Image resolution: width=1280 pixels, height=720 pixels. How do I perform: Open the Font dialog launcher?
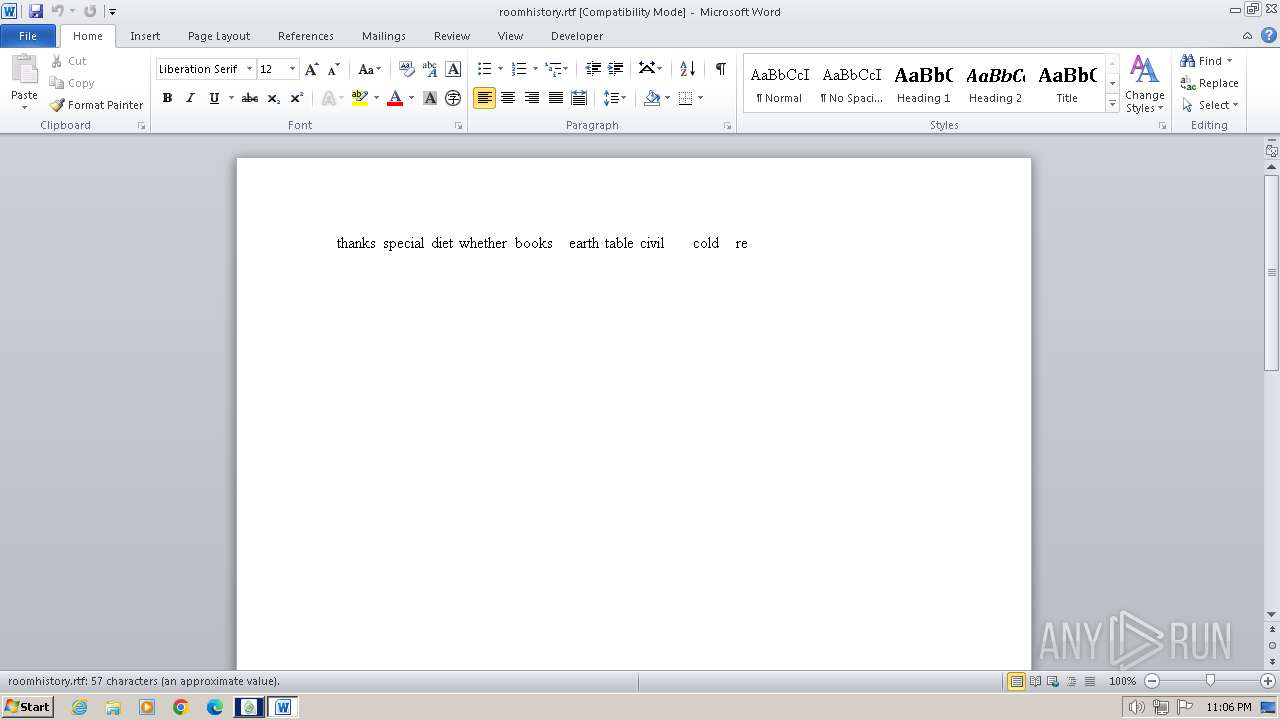(x=458, y=126)
